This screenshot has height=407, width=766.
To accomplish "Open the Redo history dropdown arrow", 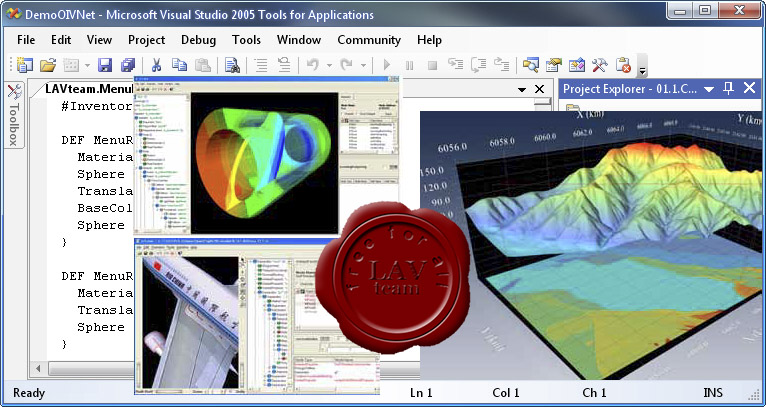I will [x=363, y=65].
